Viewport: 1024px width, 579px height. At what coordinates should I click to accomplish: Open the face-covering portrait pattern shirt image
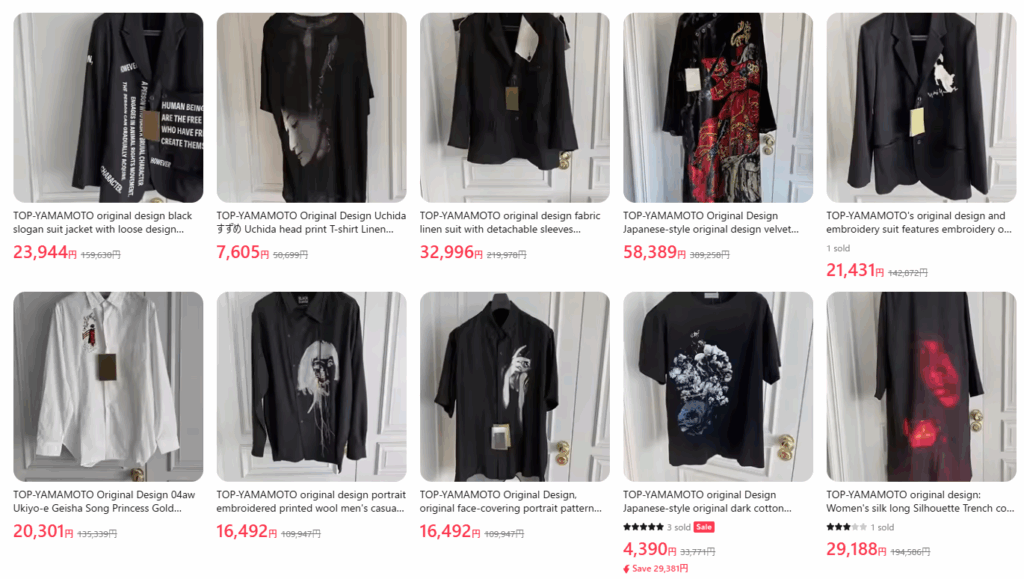[515, 386]
